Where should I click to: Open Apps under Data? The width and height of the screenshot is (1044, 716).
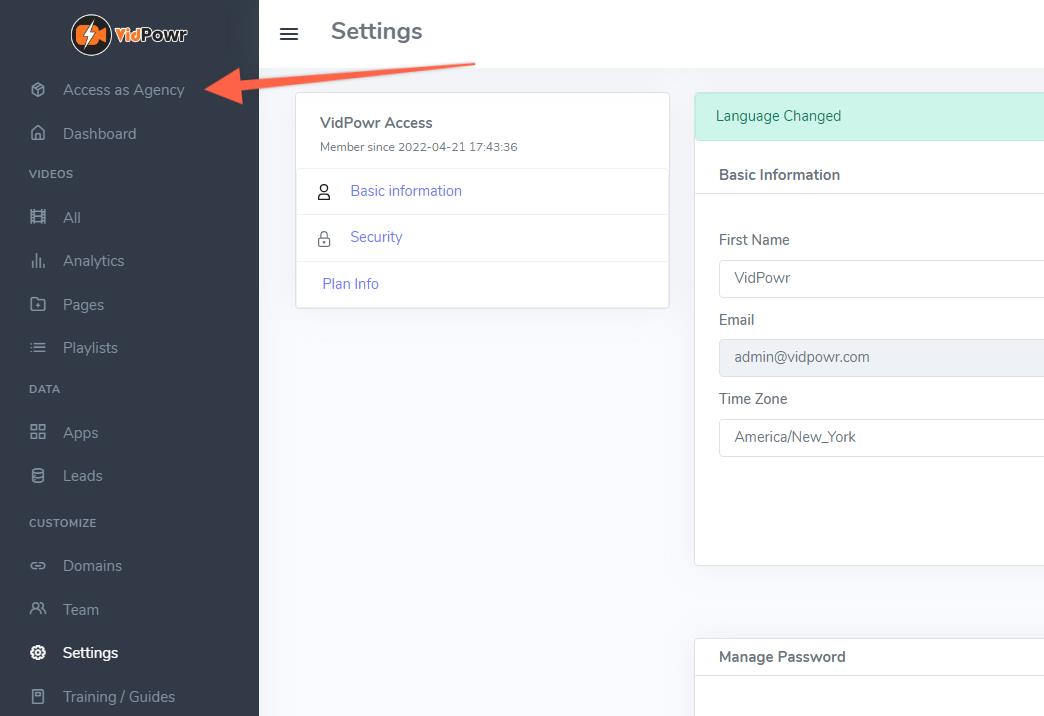point(81,433)
